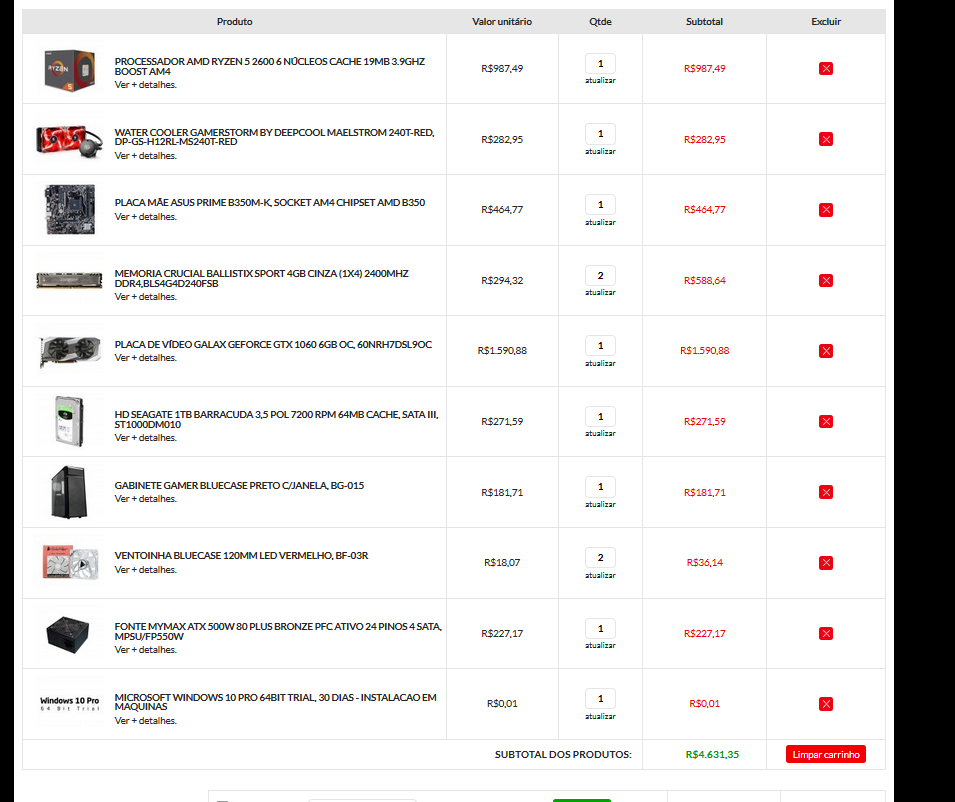Screen dimensions: 955x802
Task: Open the Galax video card thumbnail
Action: (69, 351)
